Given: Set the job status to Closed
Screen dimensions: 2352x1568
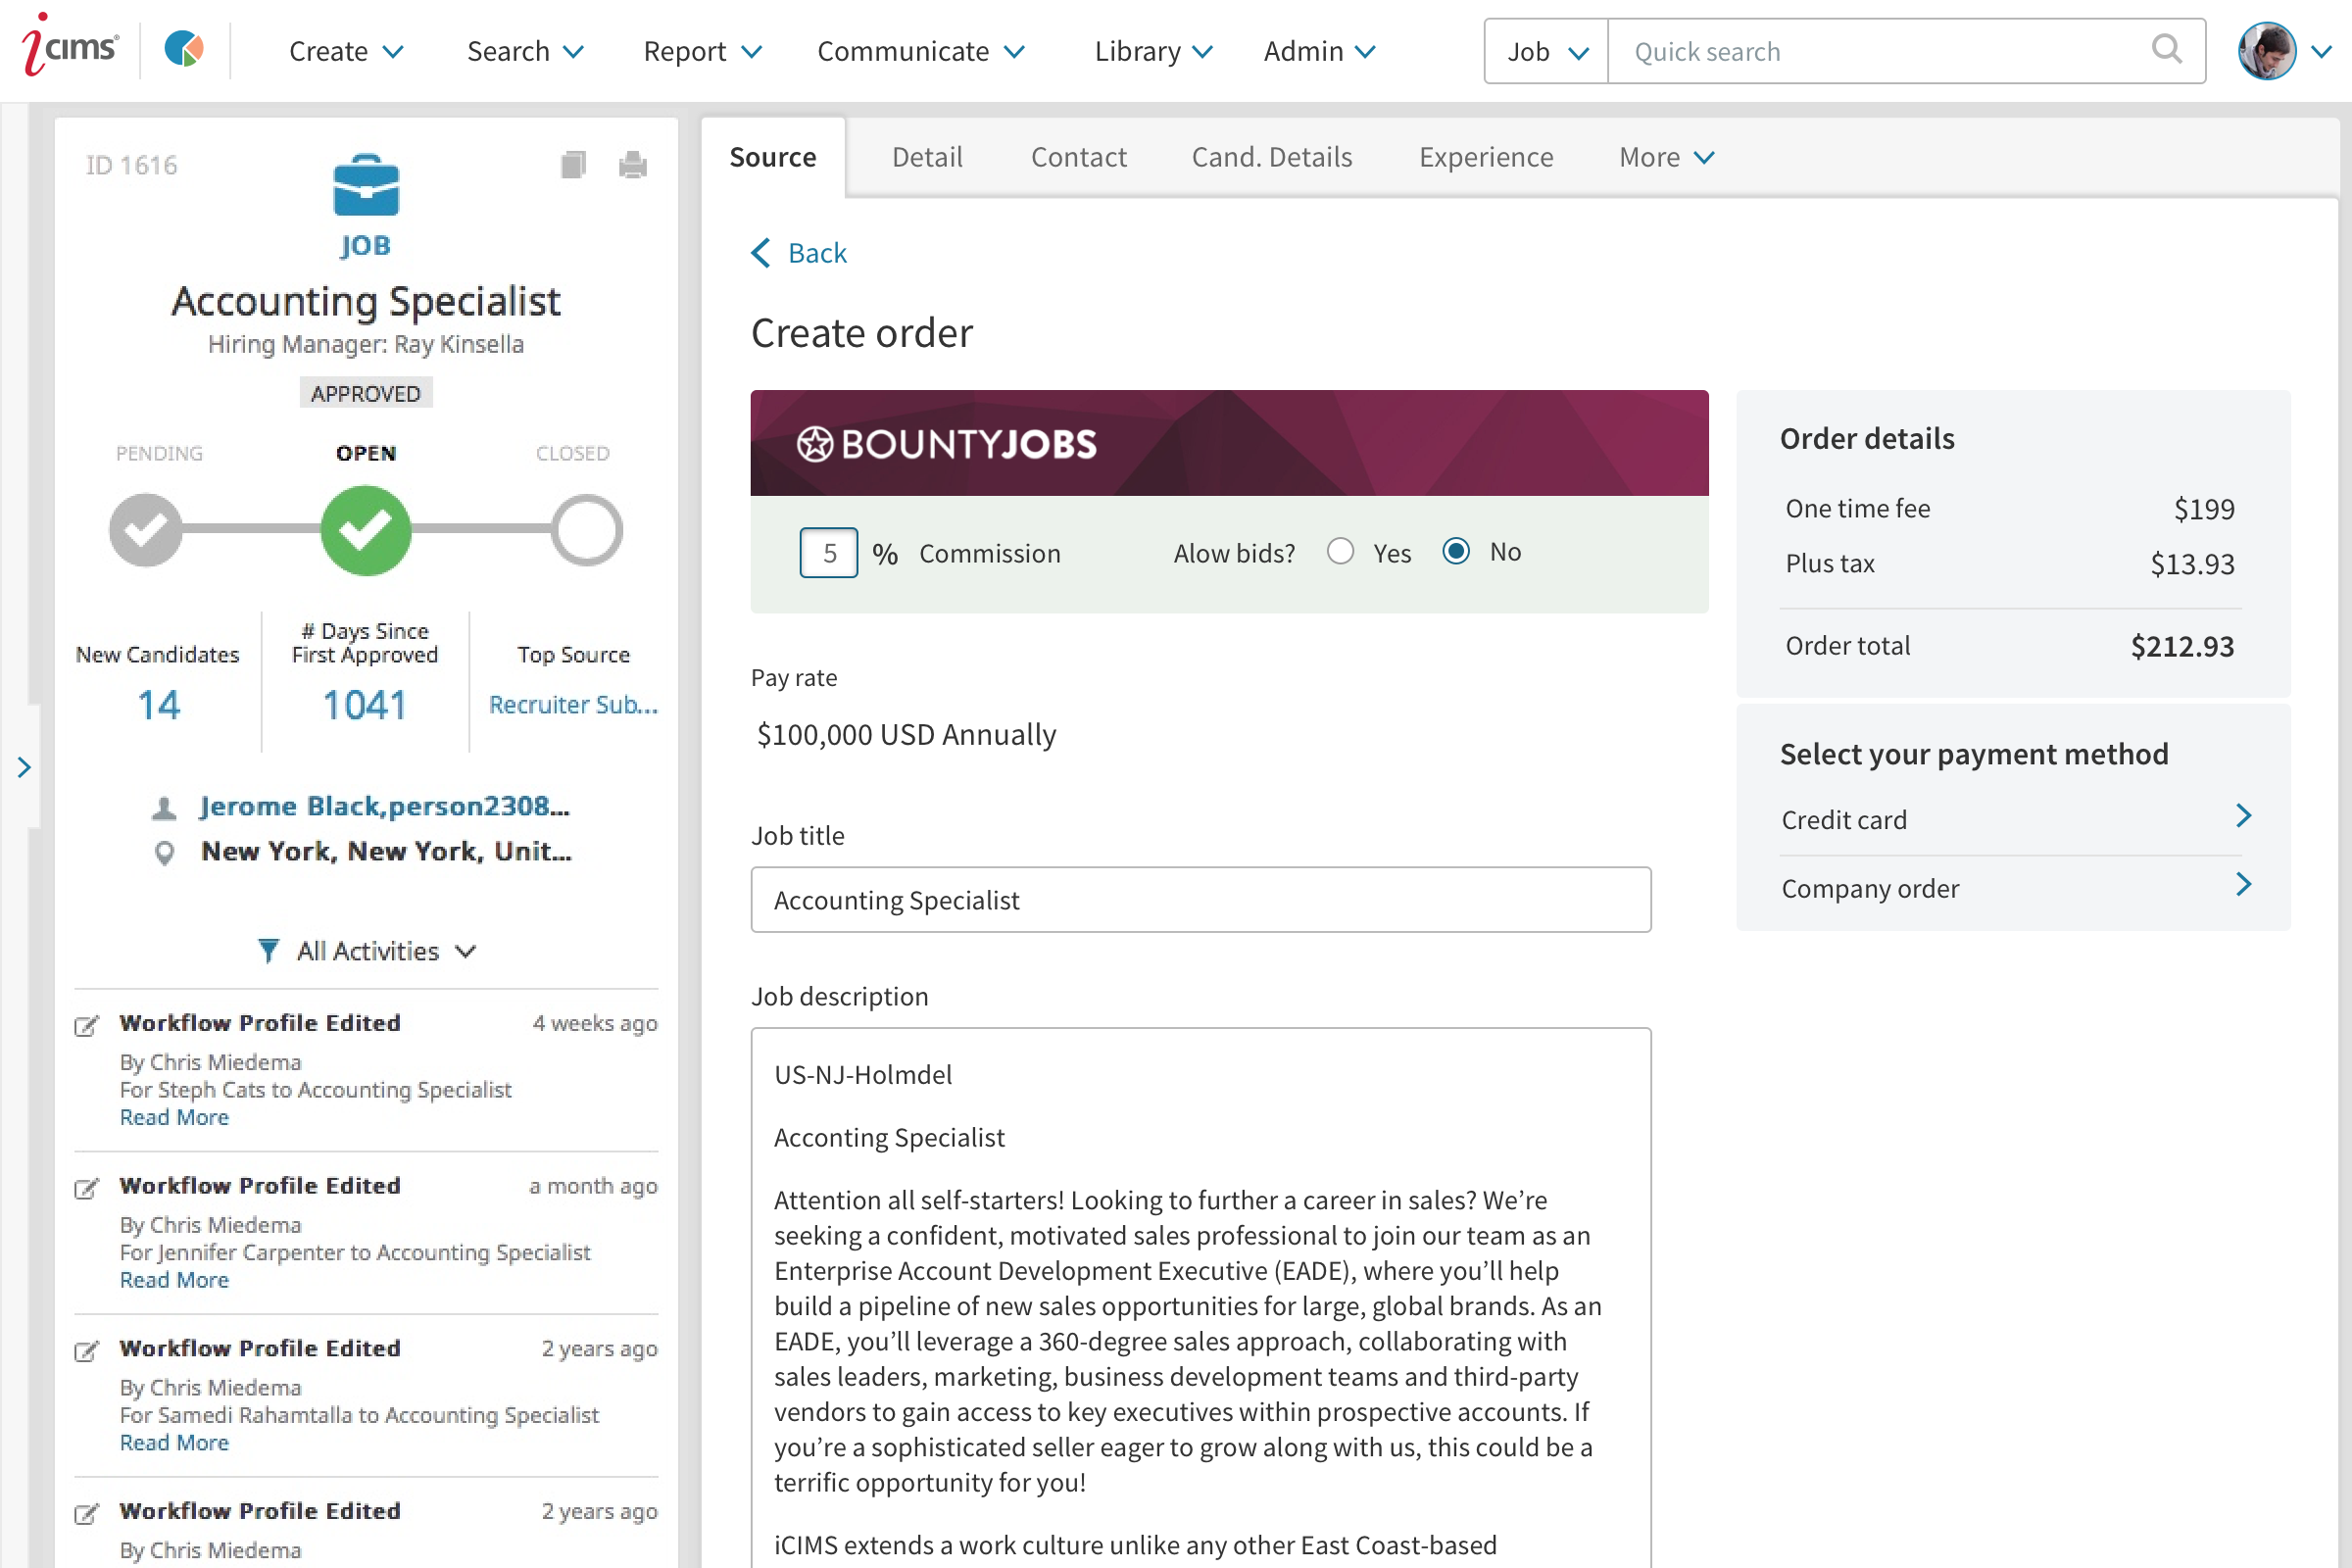Looking at the screenshot, I should pos(586,530).
